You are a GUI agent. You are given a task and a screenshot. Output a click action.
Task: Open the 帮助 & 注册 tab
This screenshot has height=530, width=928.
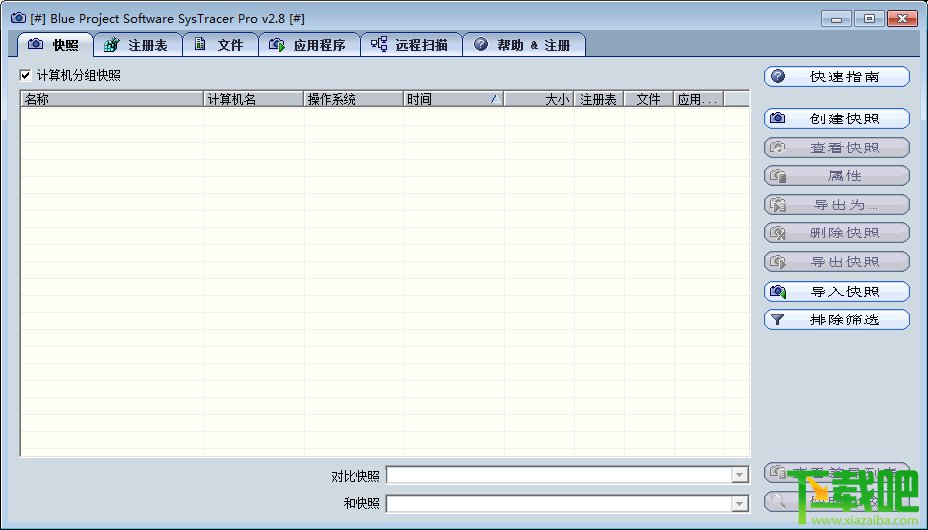pos(524,45)
